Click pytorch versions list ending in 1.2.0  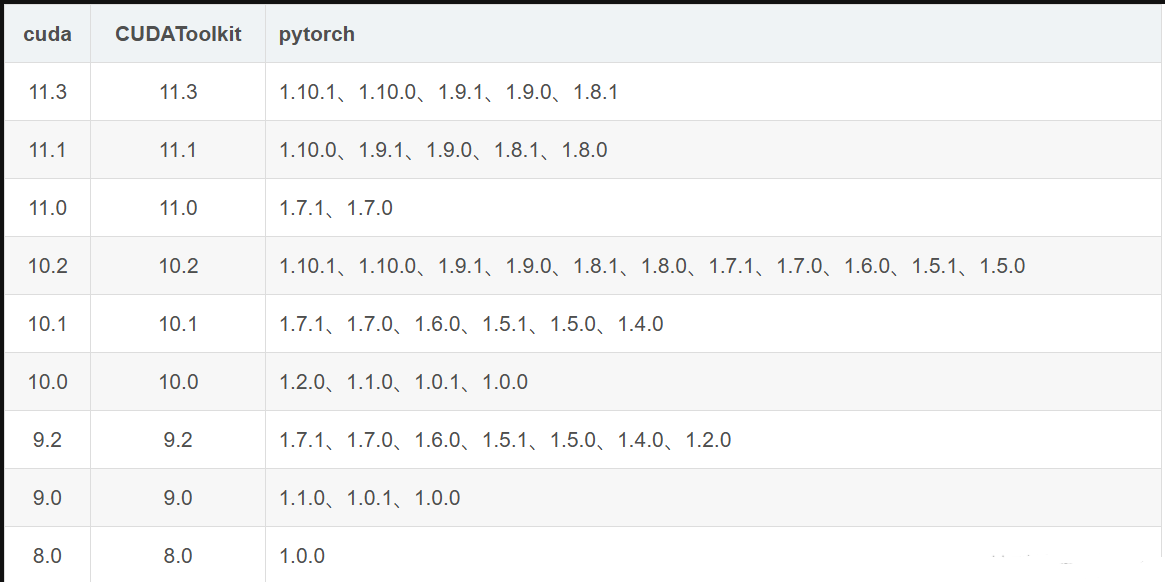[505, 440]
